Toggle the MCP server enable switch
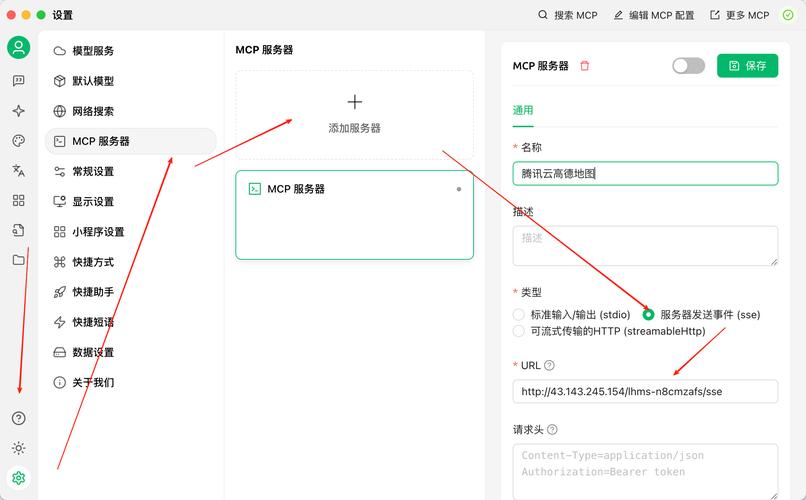This screenshot has height=500, width=806. point(688,66)
